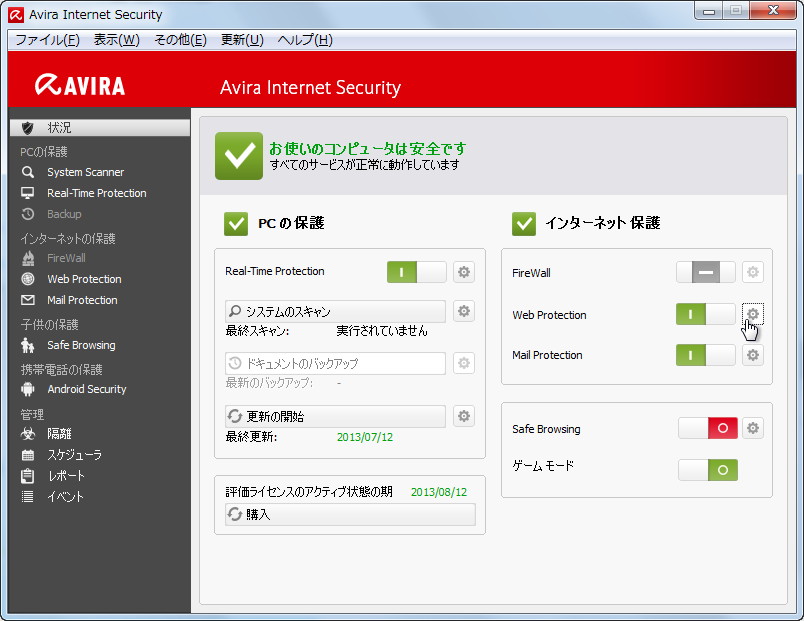This screenshot has width=804, height=621.
Task: Click the last update date 2013/07/12 link
Action: tap(366, 438)
